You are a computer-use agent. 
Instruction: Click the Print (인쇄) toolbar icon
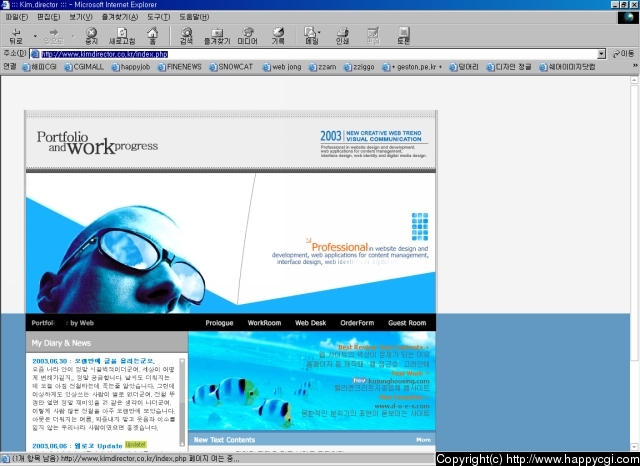coord(342,36)
